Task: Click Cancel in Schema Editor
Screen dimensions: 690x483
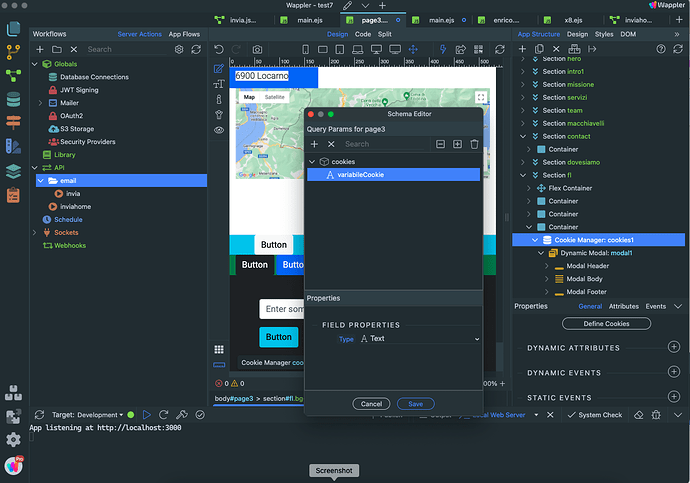Action: coord(371,404)
